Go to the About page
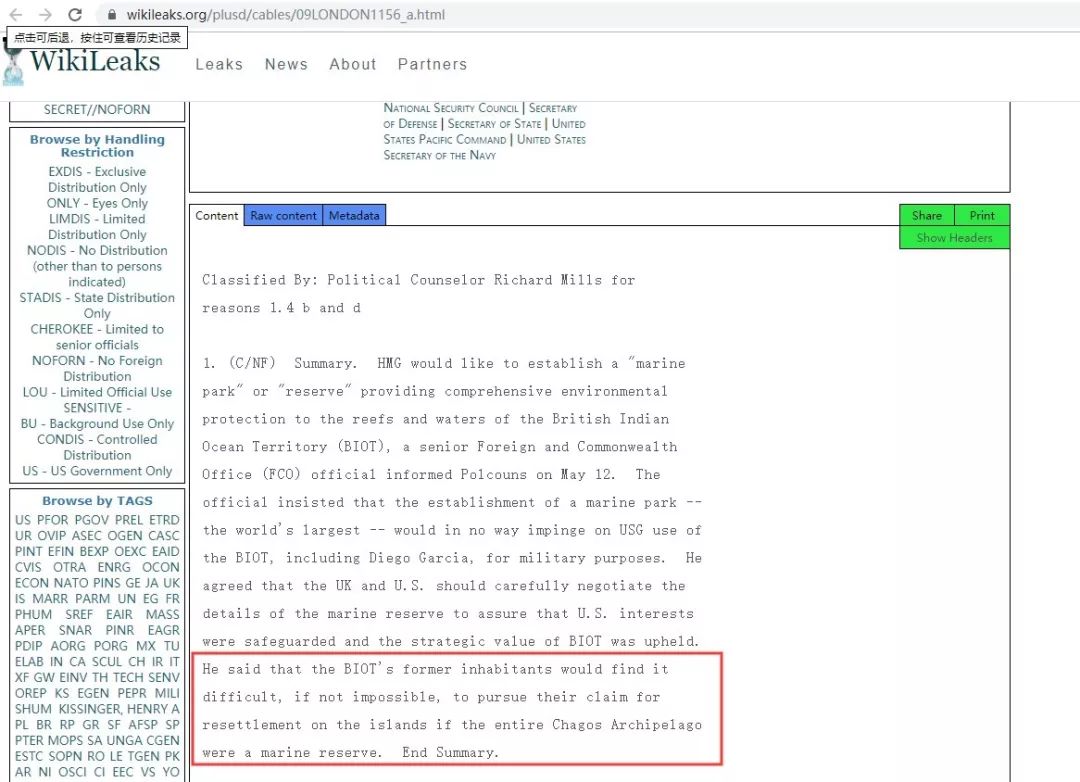 click(353, 64)
